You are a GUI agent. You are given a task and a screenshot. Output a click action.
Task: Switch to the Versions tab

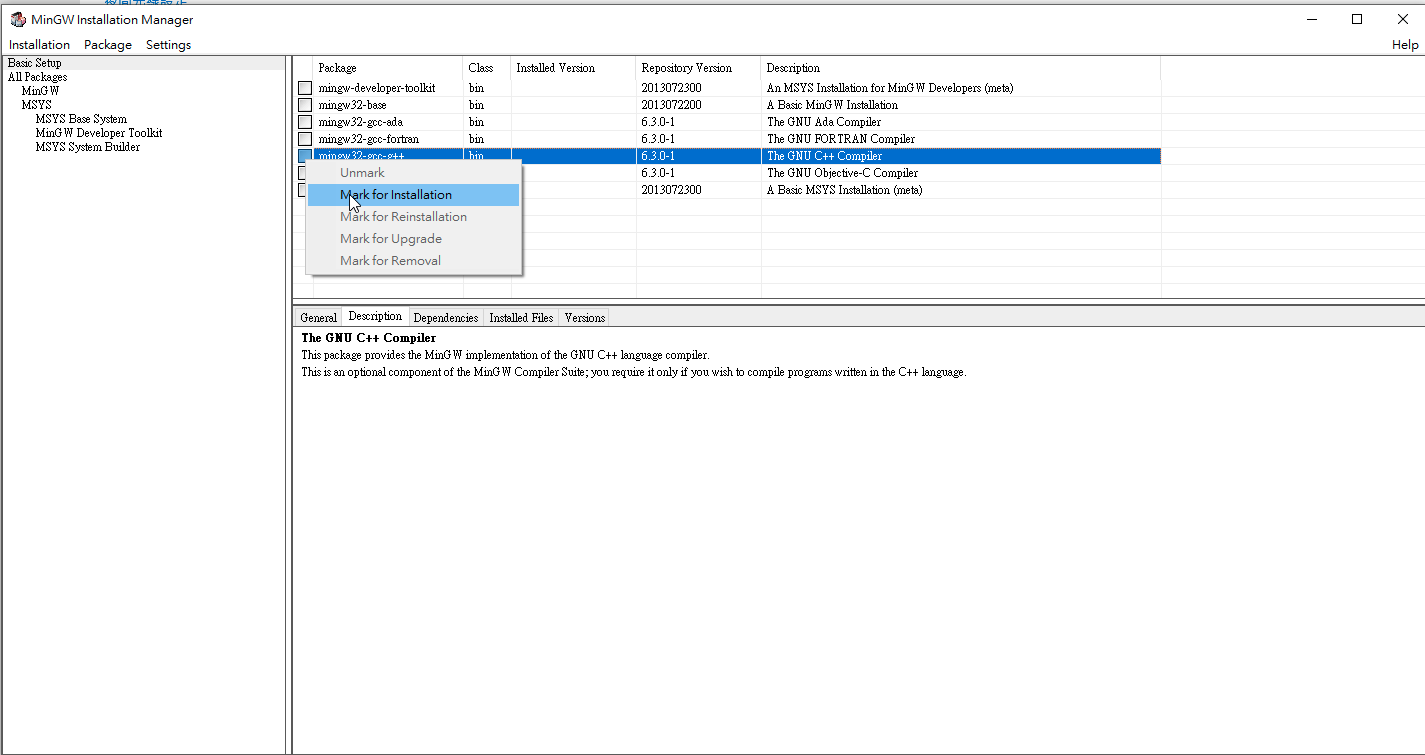point(584,318)
